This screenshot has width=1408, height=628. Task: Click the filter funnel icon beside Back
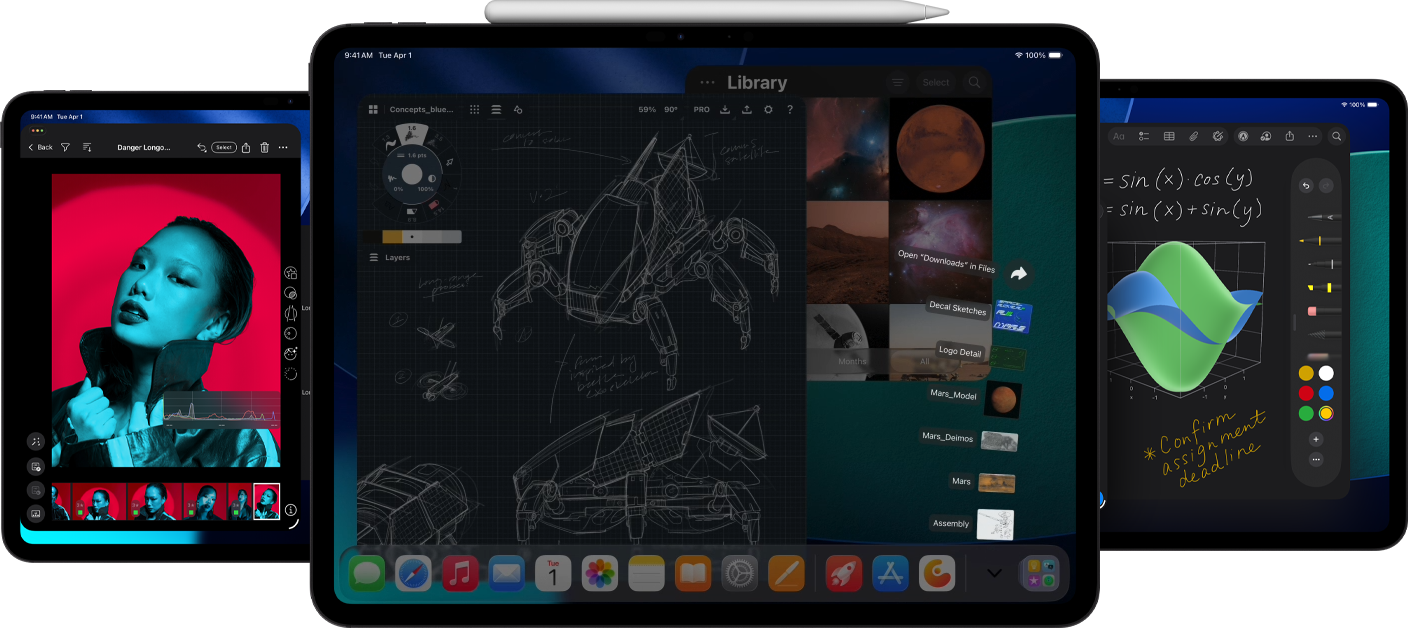click(x=65, y=147)
